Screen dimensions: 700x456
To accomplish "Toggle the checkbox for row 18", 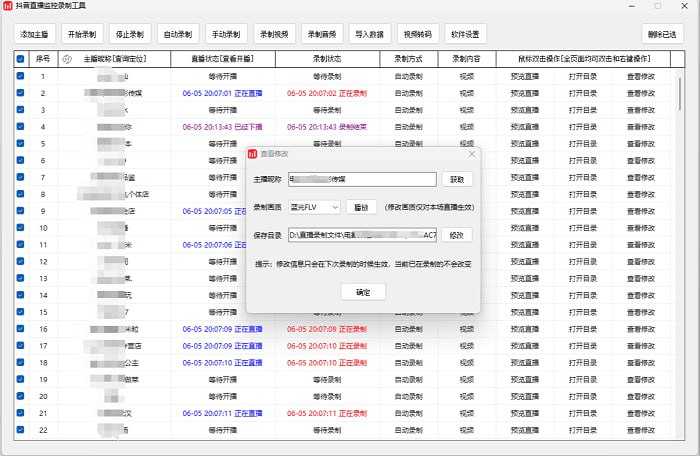I will coord(20,362).
